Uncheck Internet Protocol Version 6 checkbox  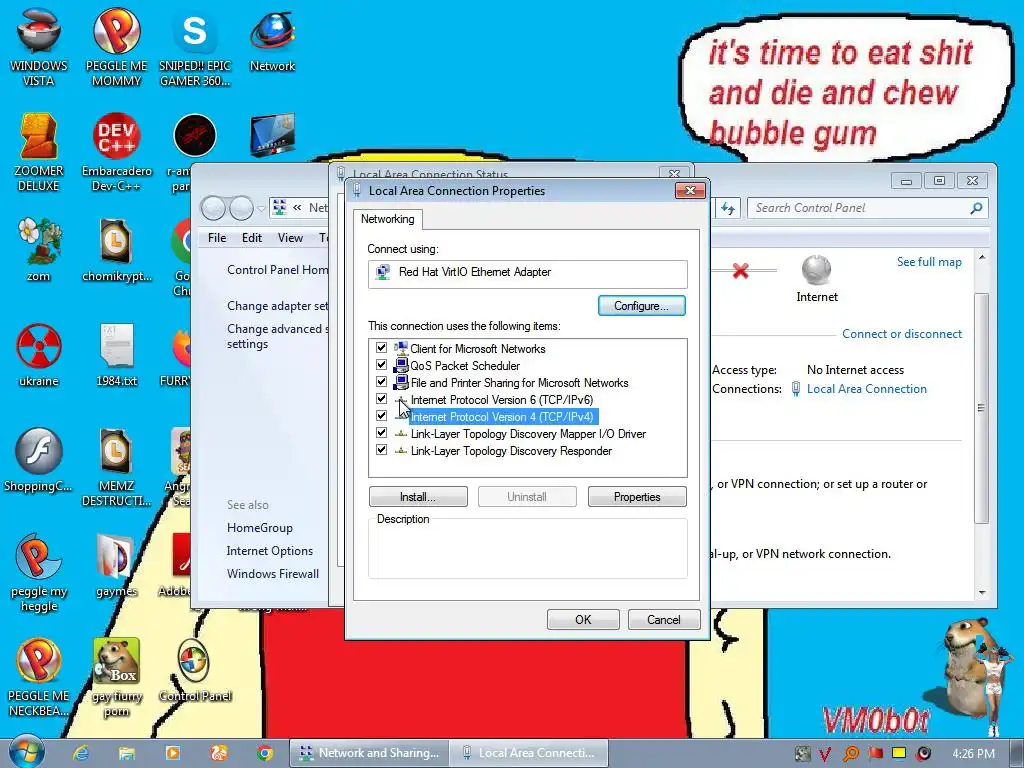pos(381,399)
